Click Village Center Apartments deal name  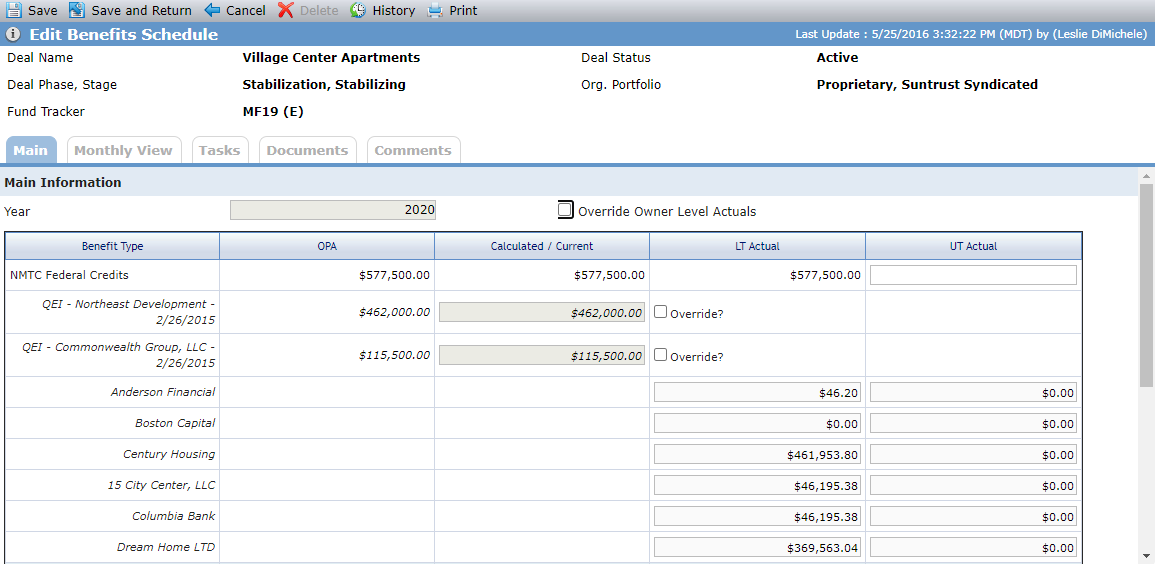click(331, 57)
